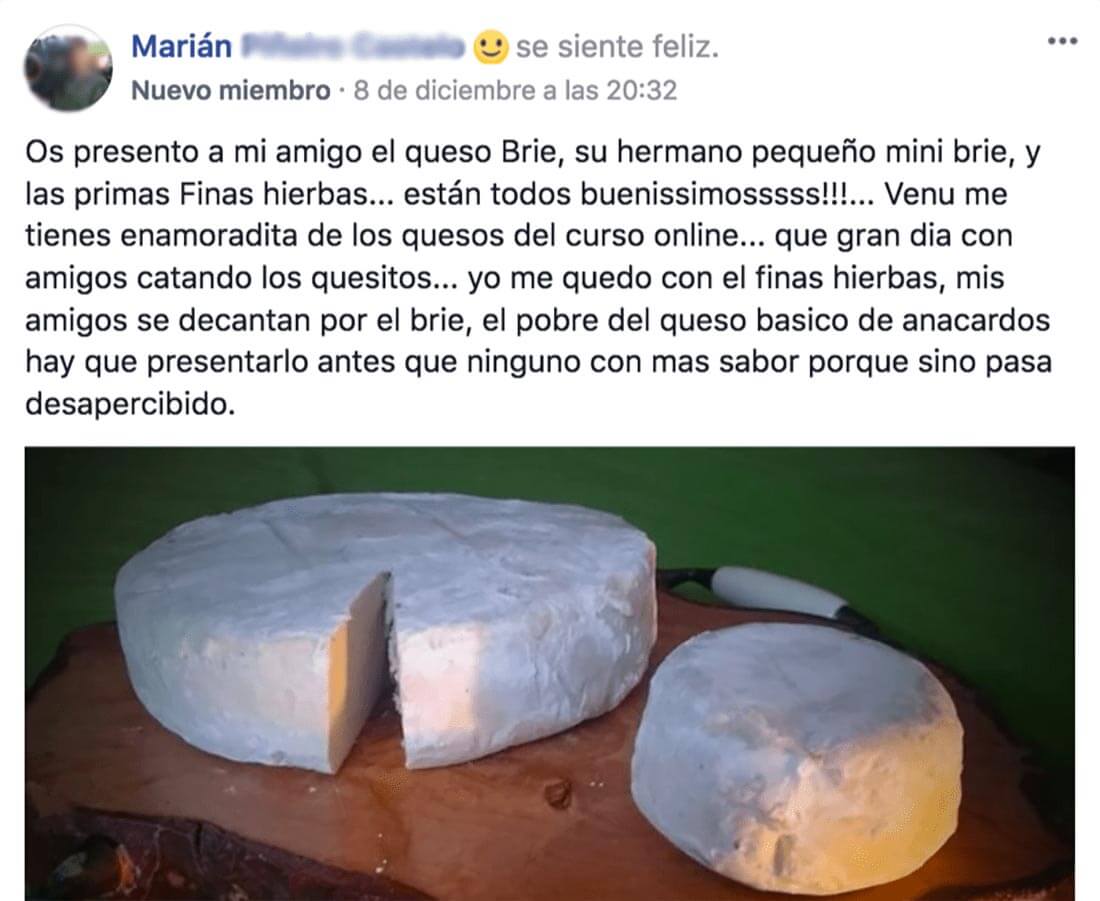This screenshot has width=1100, height=901.
Task: Click the "se siente feliz." feeling text
Action: pos(617,47)
